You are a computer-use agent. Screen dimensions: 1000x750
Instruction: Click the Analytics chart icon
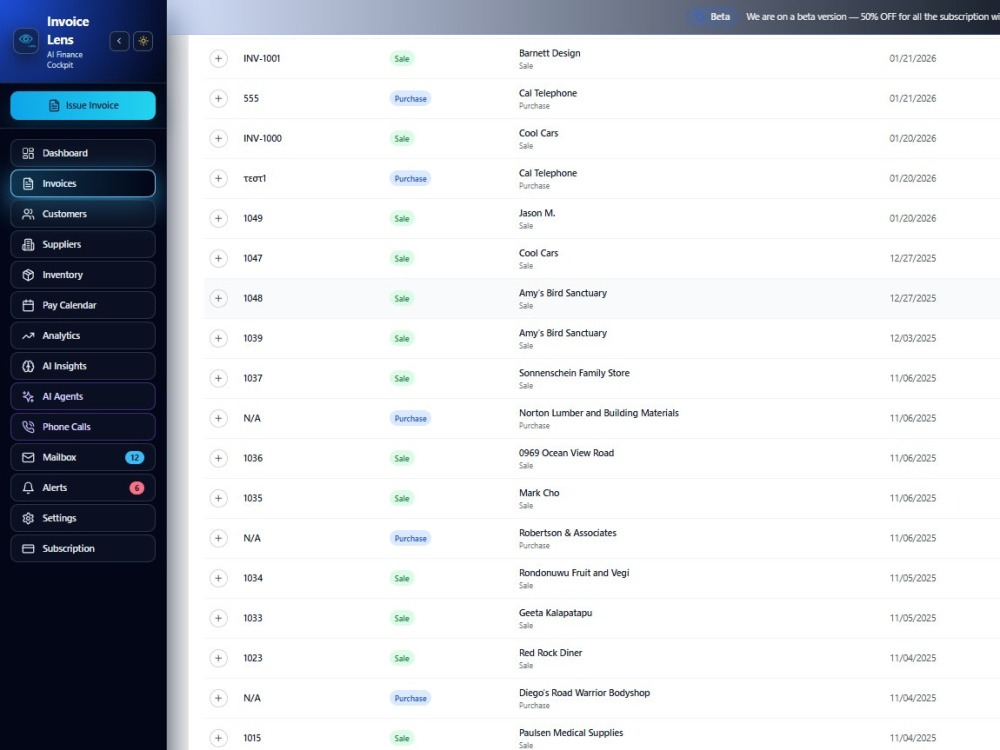(x=28, y=335)
